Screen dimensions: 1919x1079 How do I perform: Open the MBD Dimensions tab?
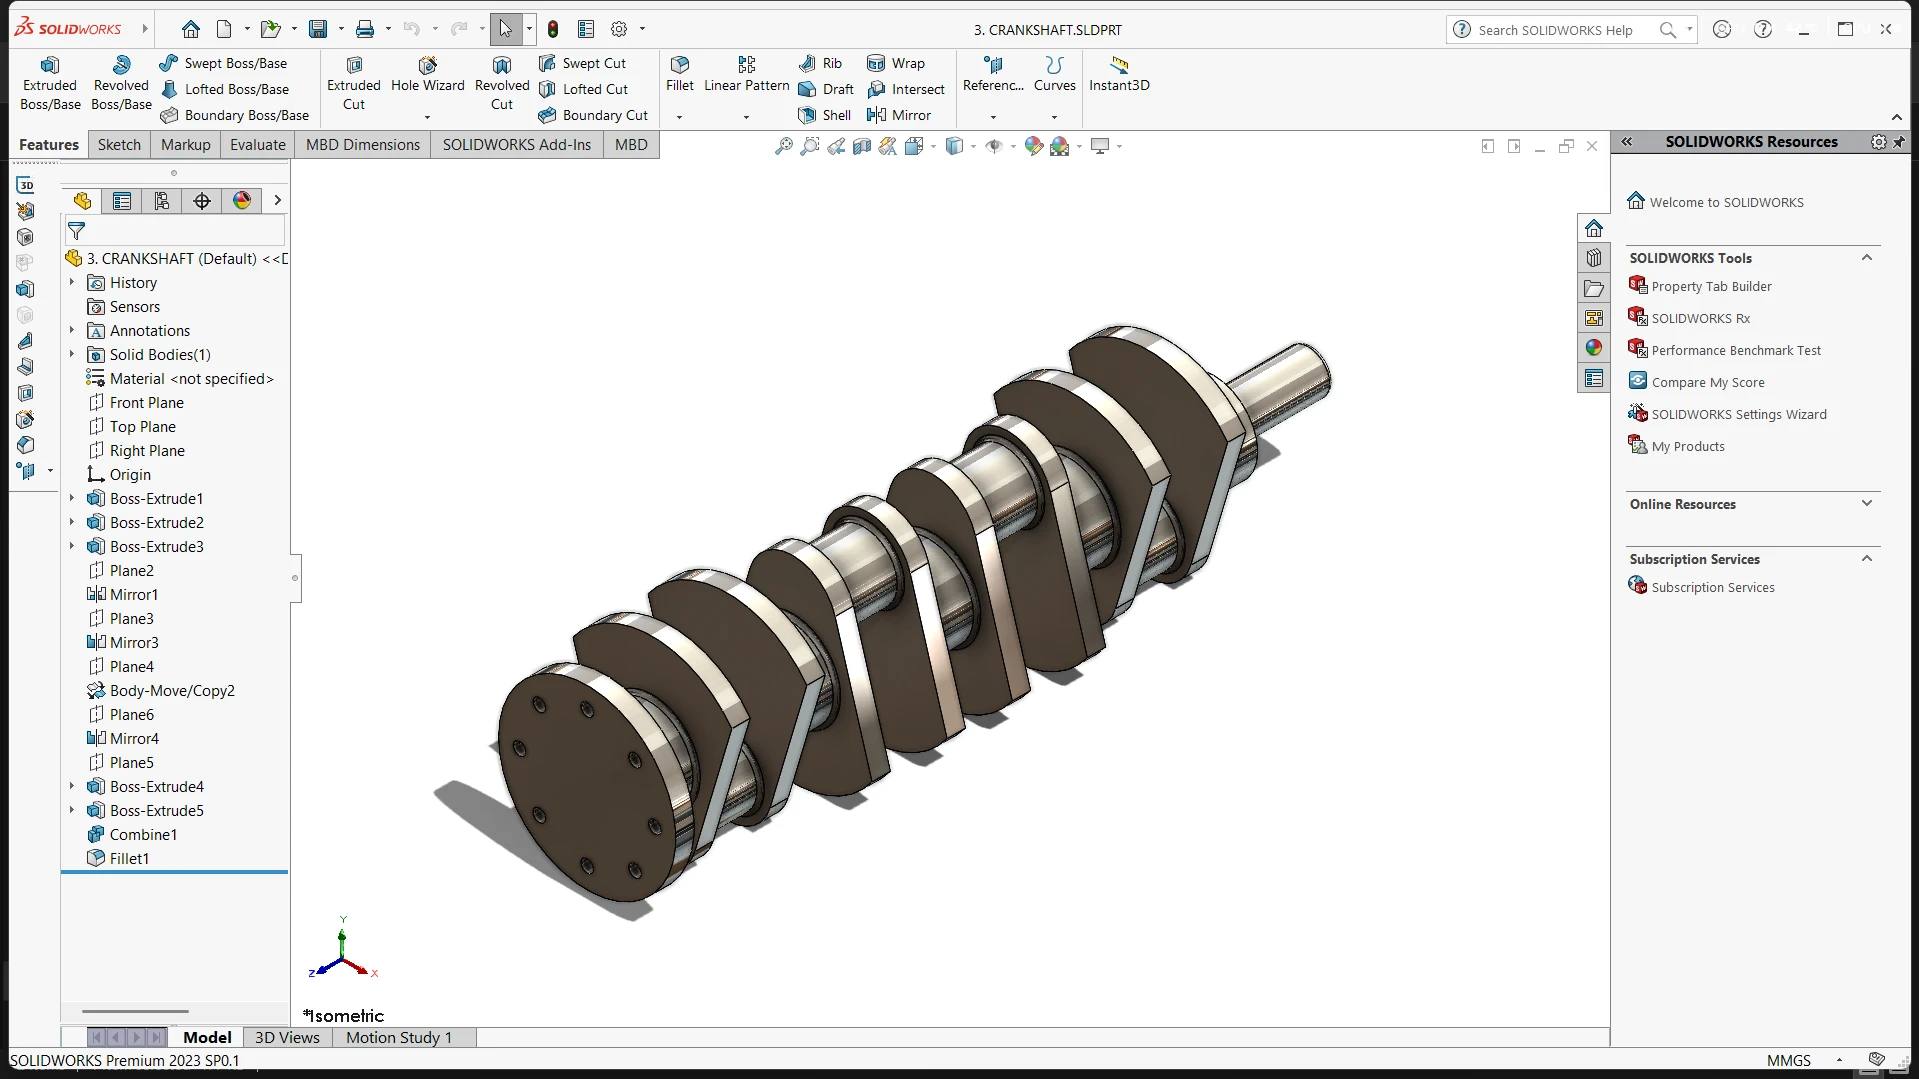(x=363, y=144)
